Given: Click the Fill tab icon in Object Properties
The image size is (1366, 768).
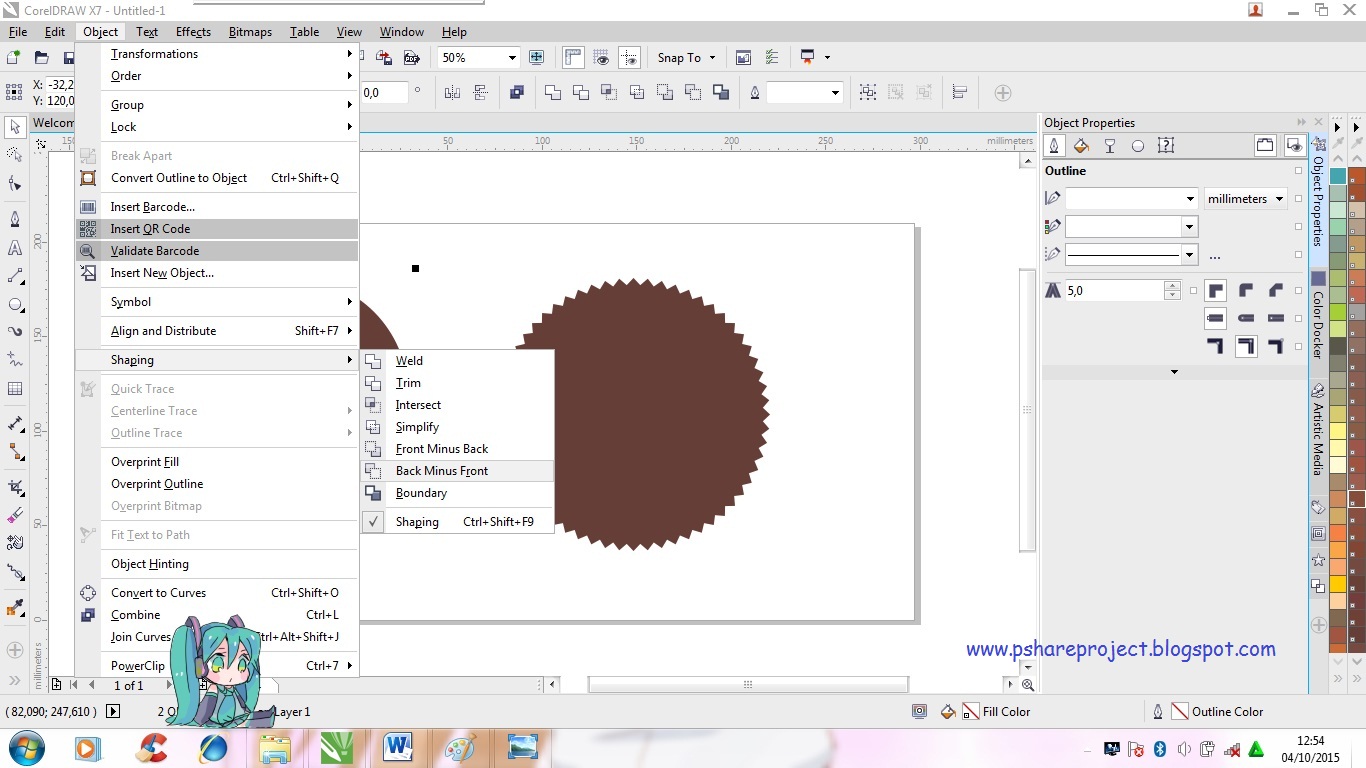Looking at the screenshot, I should (1081, 146).
